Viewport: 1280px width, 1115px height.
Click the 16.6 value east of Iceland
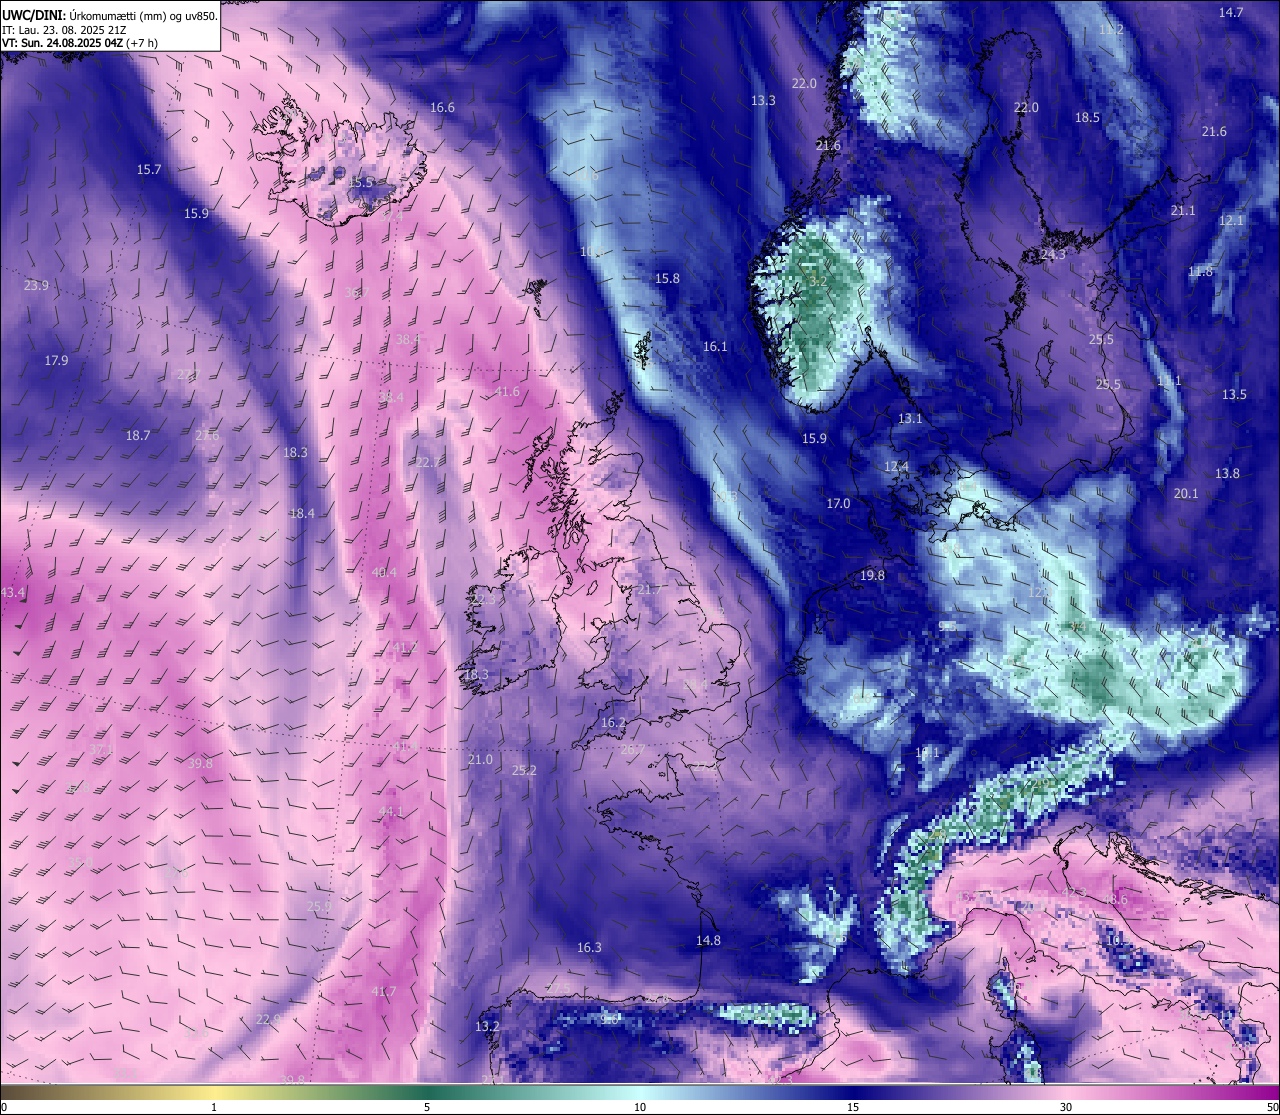(x=442, y=108)
